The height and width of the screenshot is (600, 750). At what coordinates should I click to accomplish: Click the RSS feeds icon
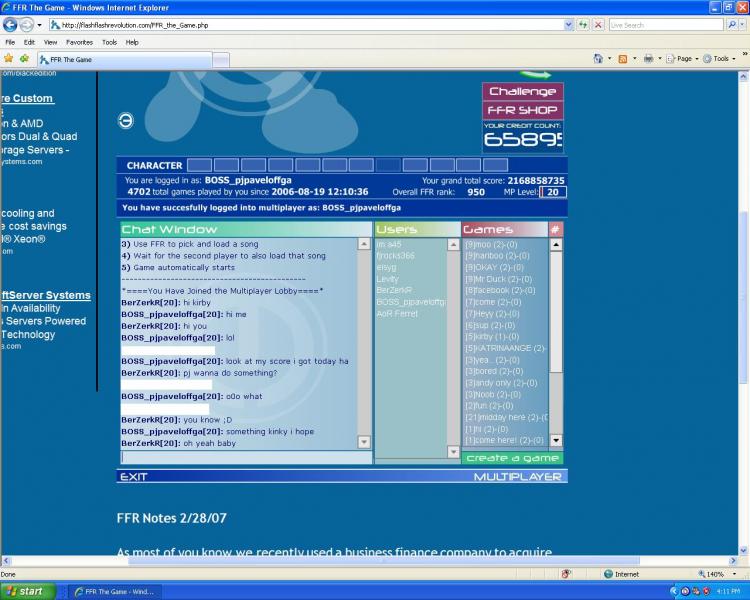(x=623, y=59)
